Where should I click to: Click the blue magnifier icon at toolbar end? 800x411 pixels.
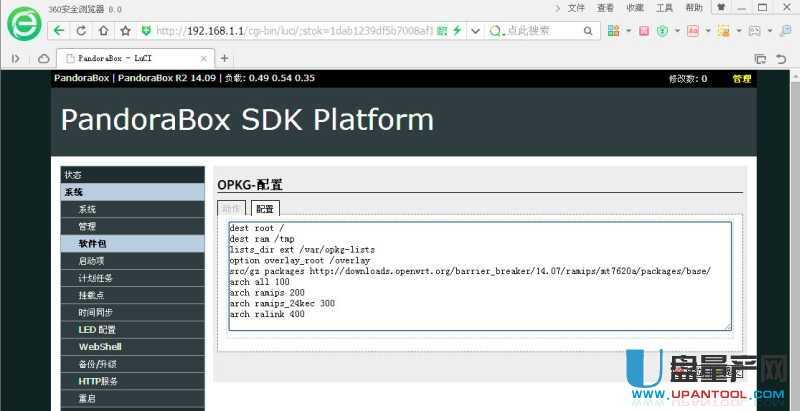pos(786,31)
